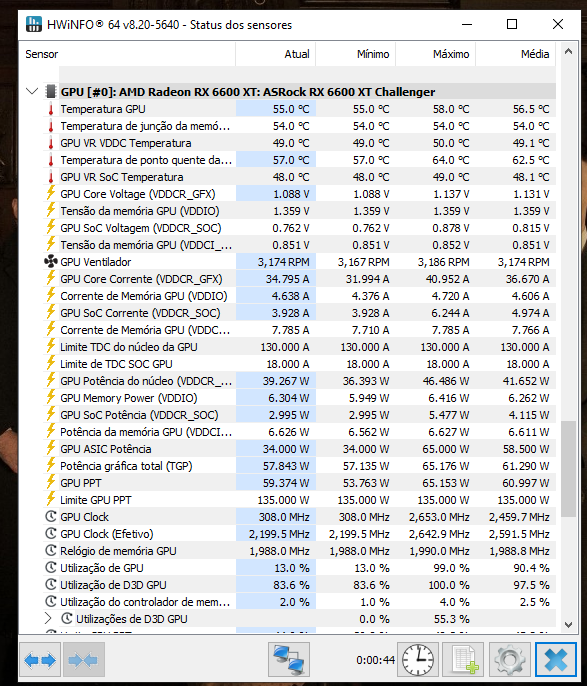The width and height of the screenshot is (587, 686).
Task: Click lightning icon of GPU Core Corrente row
Action: pos(51,278)
